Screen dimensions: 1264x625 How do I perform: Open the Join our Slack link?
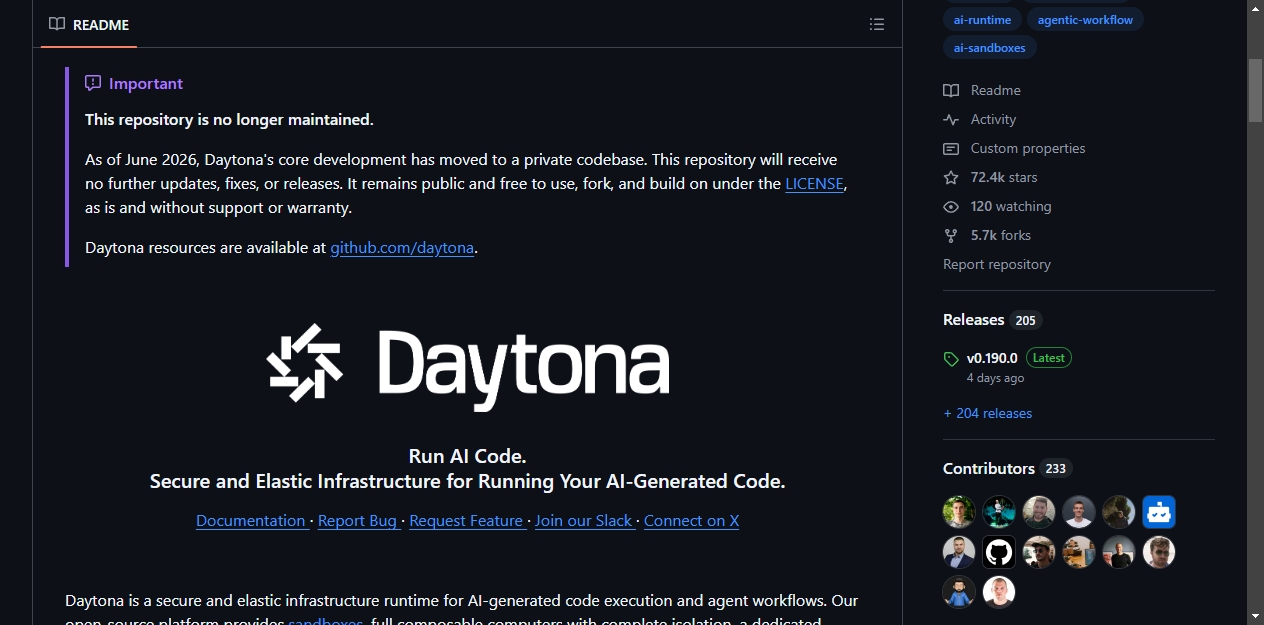coord(584,521)
